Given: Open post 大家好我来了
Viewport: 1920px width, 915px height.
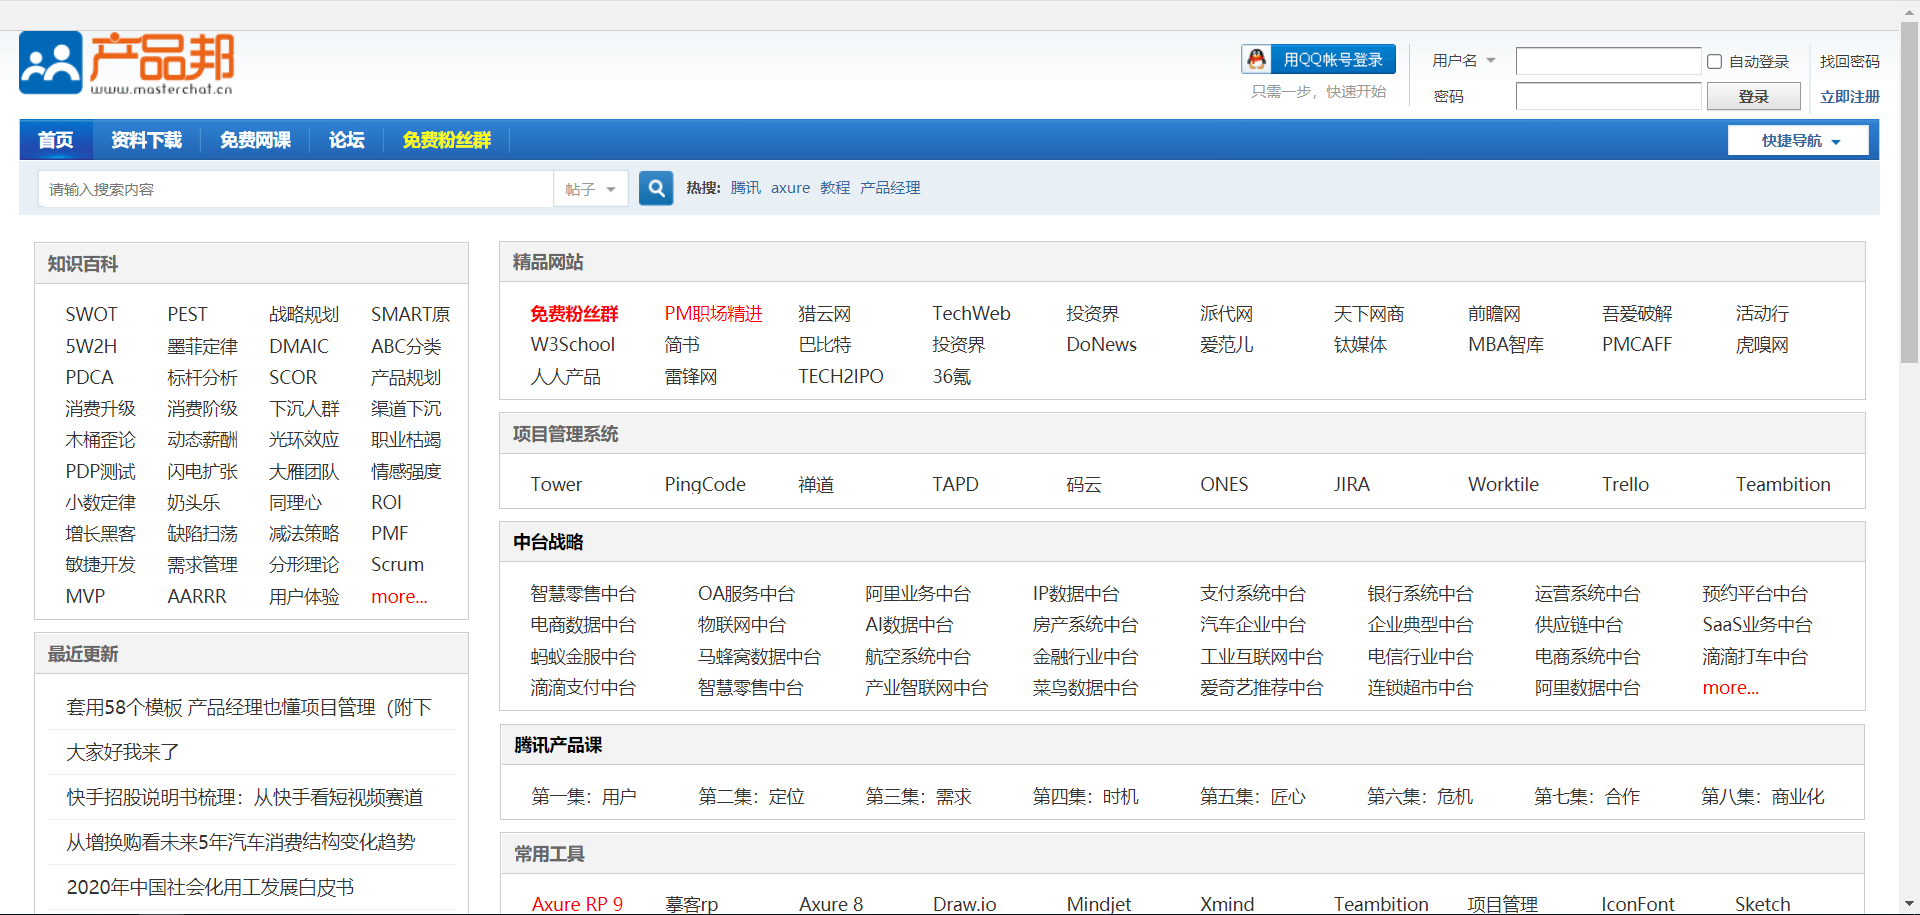Looking at the screenshot, I should (x=122, y=752).
